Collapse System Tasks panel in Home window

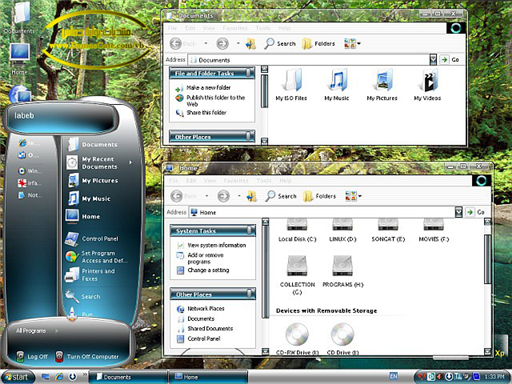(250, 230)
